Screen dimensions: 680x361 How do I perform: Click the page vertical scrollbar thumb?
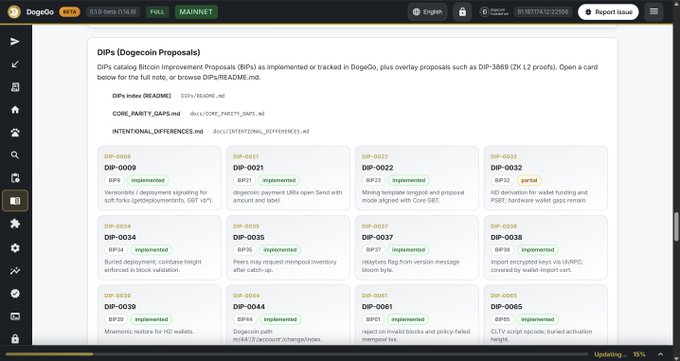pos(676,226)
